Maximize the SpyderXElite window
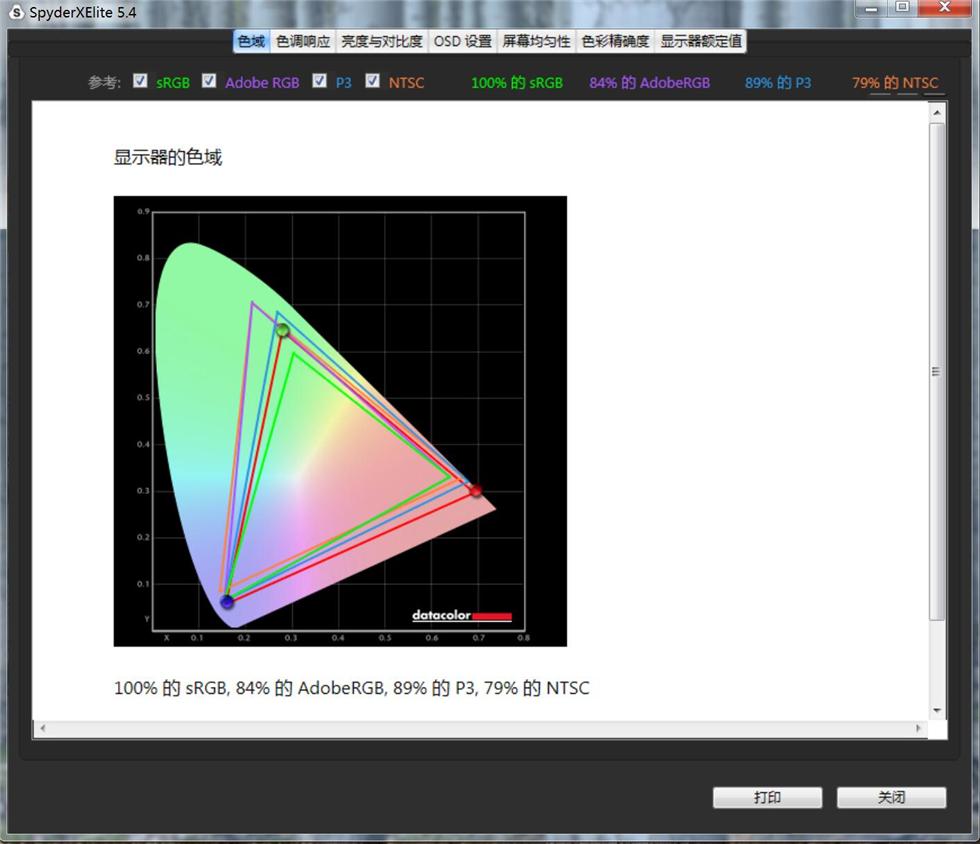This screenshot has height=844, width=980. 902,8
